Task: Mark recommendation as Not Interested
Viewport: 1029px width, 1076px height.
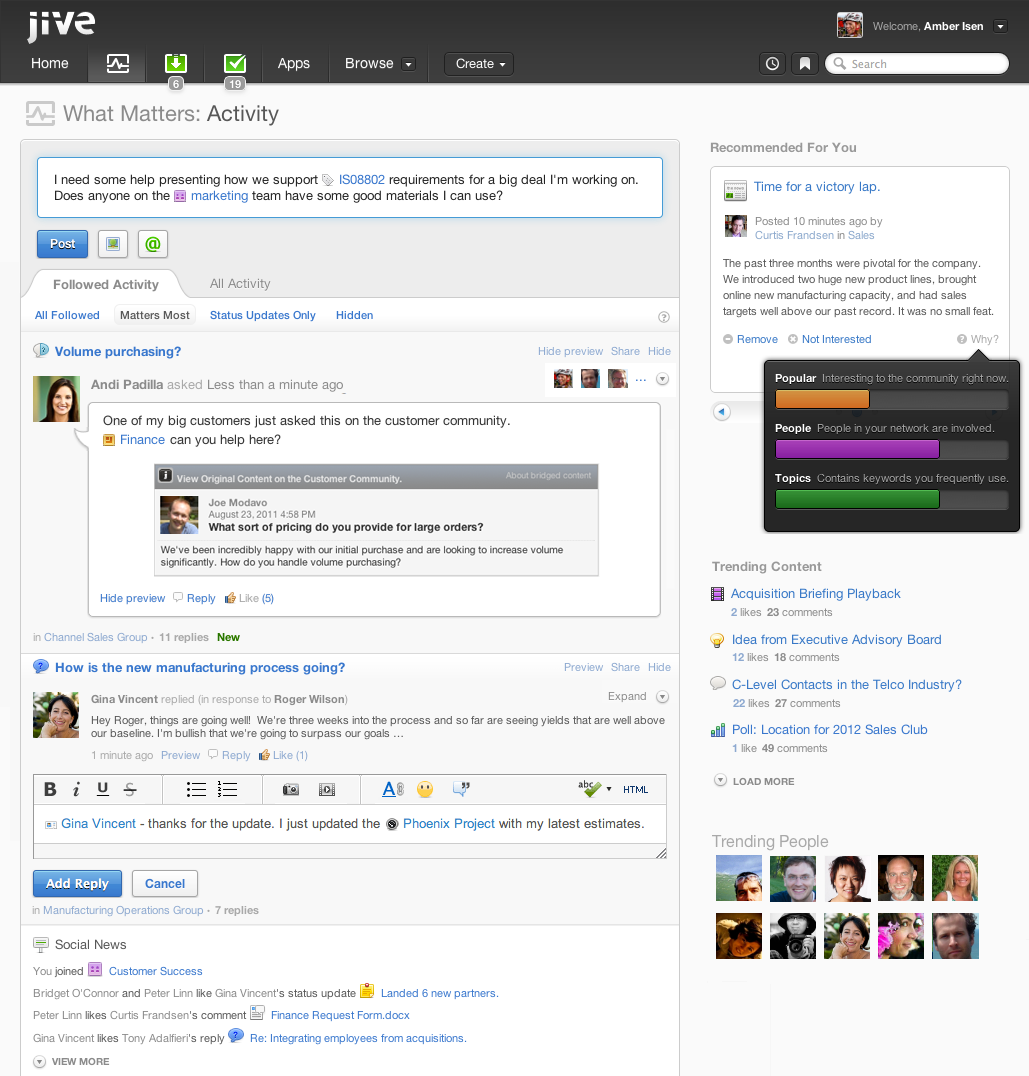Action: click(x=836, y=339)
